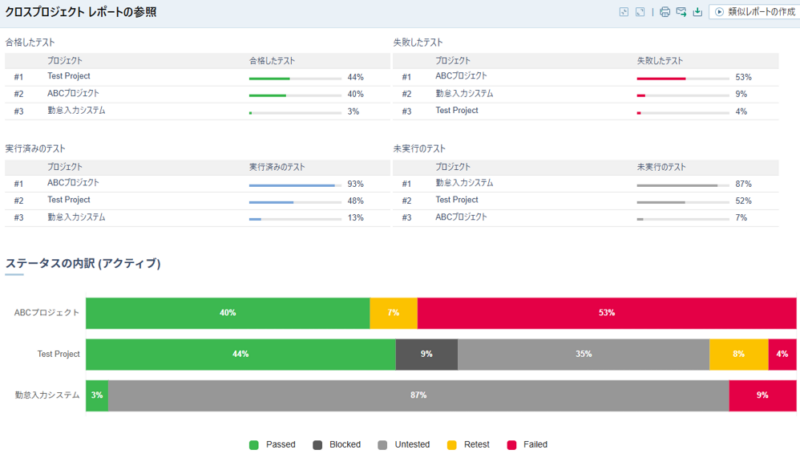Open Test Project in 合格したテスト table
800x458 pixels.
click(69, 76)
